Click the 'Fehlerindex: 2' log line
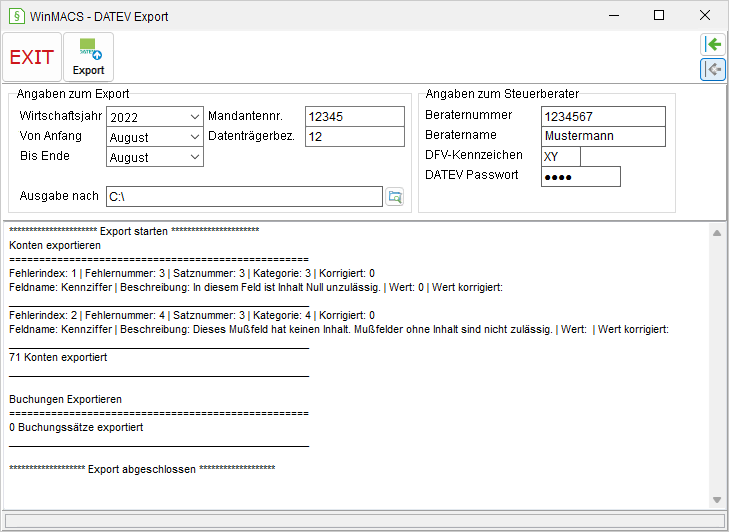The image size is (731, 532). coord(192,315)
